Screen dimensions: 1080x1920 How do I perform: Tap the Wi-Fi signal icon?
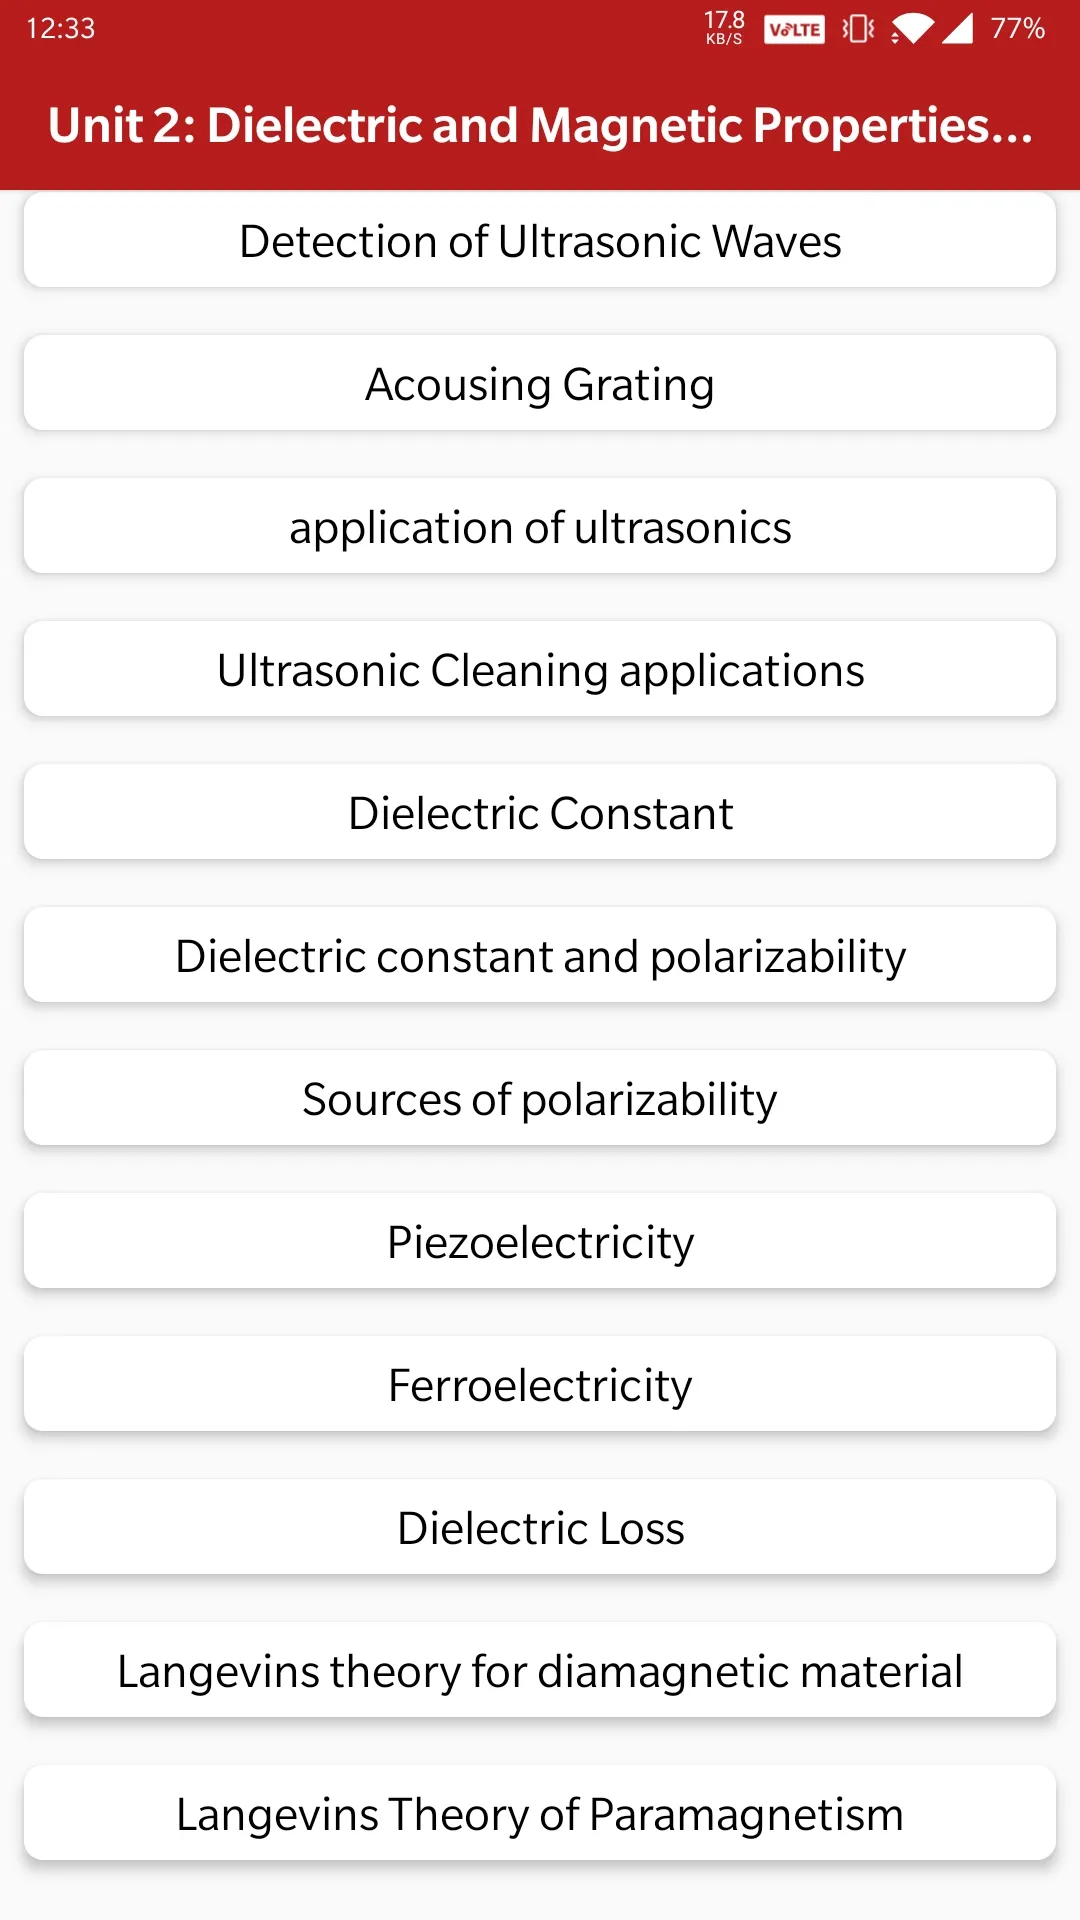[912, 29]
